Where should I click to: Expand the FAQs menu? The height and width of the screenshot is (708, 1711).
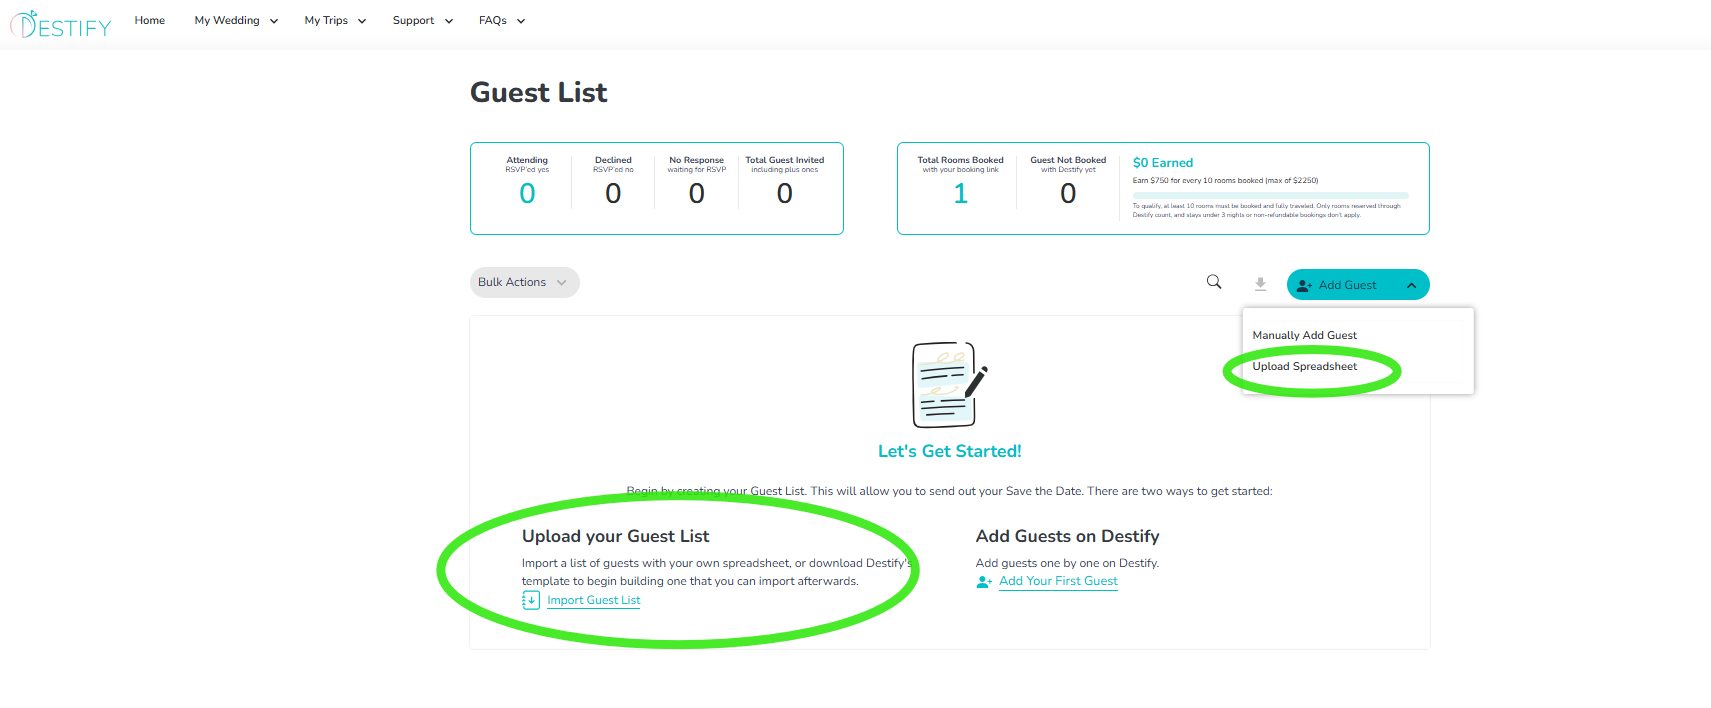(x=500, y=20)
